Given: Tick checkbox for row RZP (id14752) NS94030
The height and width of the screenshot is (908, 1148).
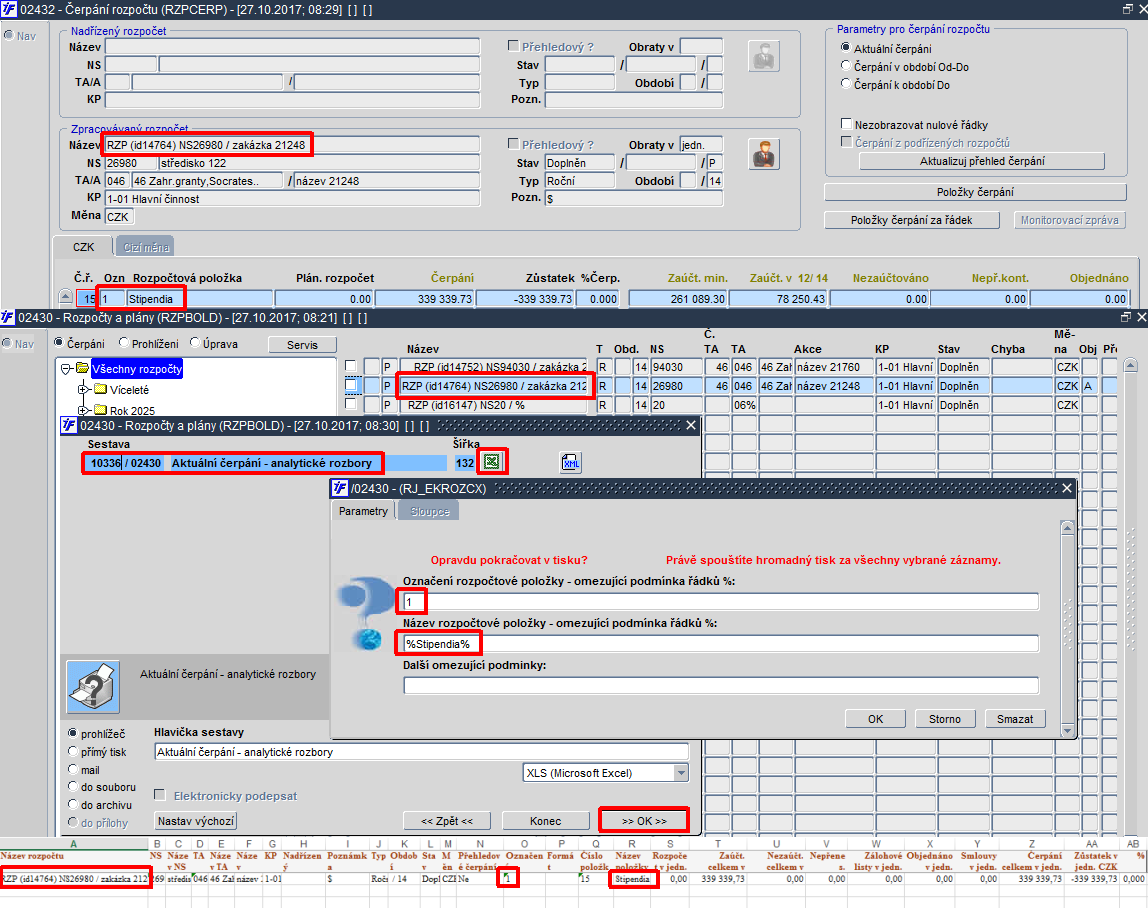Looking at the screenshot, I should point(351,366).
